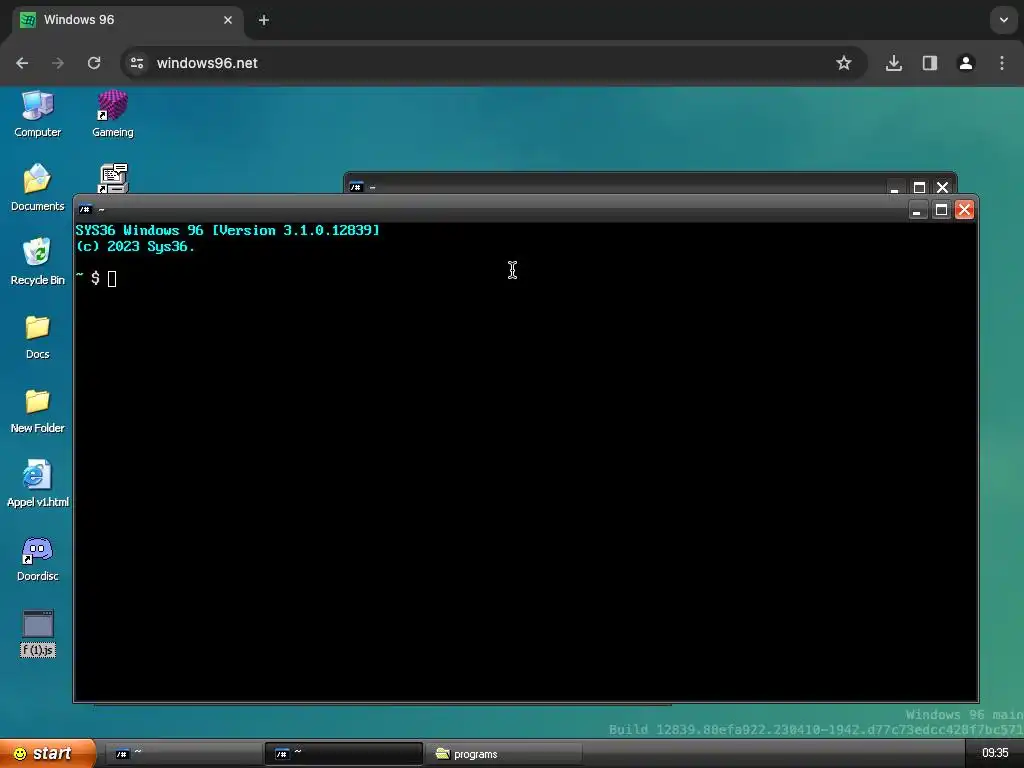This screenshot has width=1024, height=768.
Task: Open the browser profile icon
Action: [966, 63]
